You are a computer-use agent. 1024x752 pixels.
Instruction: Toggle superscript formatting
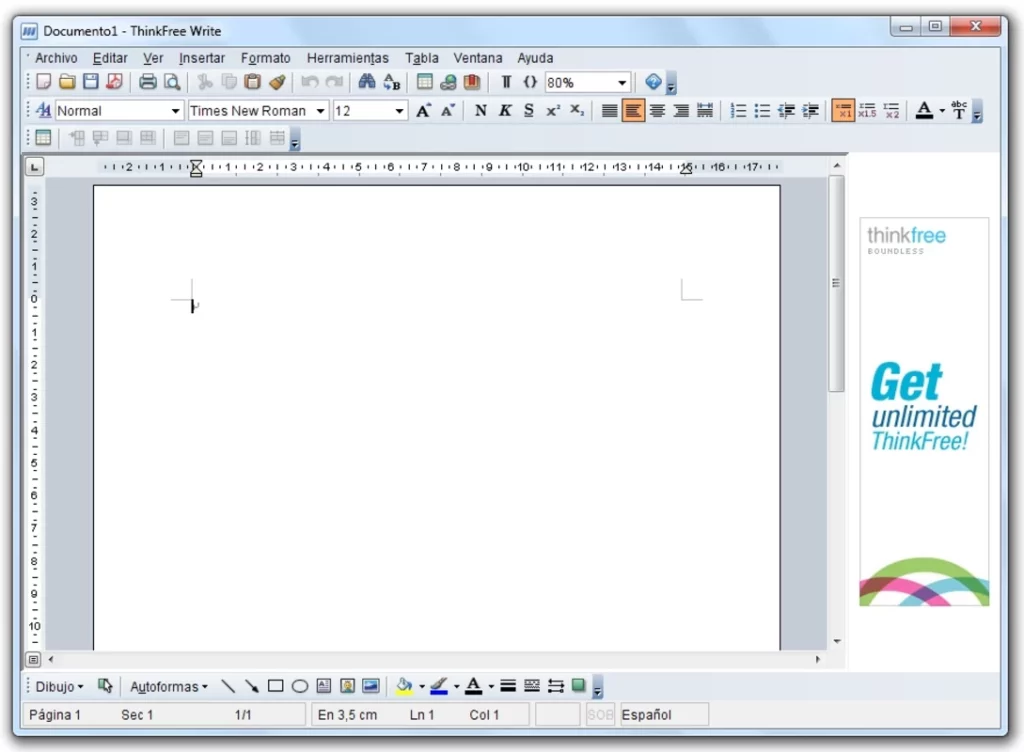tap(552, 111)
